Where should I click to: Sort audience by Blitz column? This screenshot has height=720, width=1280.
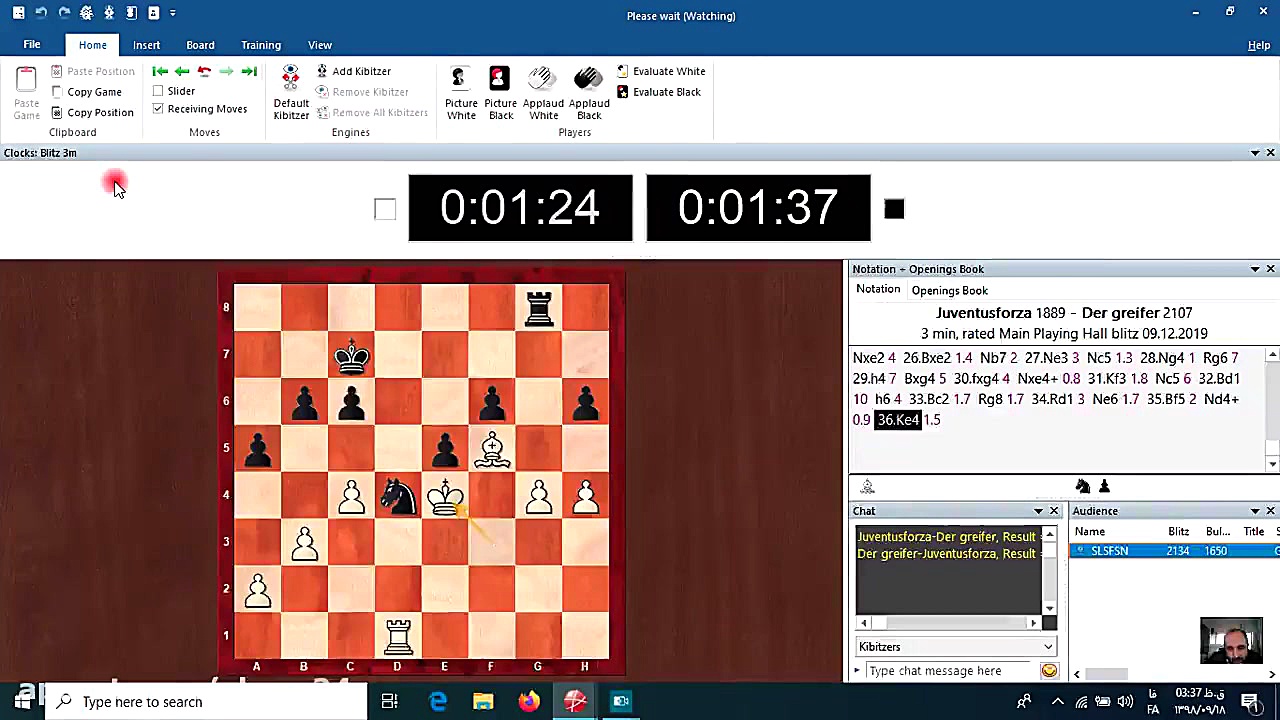point(1178,532)
